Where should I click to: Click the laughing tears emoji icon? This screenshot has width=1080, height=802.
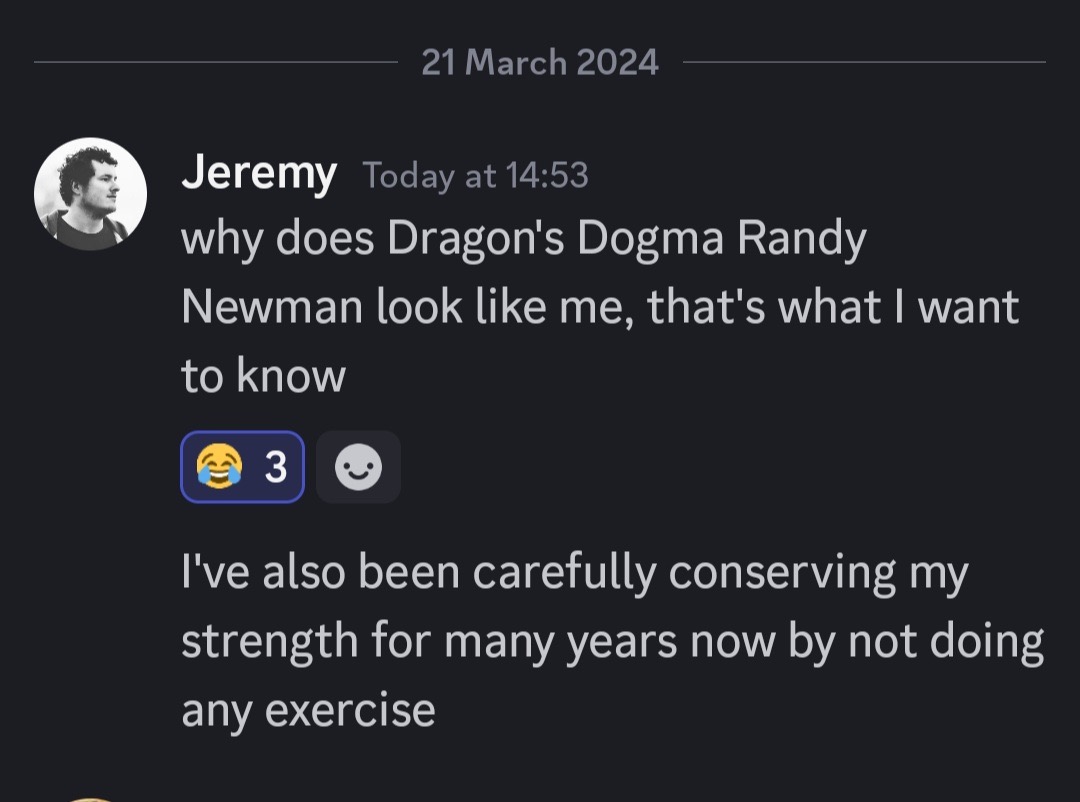[219, 466]
